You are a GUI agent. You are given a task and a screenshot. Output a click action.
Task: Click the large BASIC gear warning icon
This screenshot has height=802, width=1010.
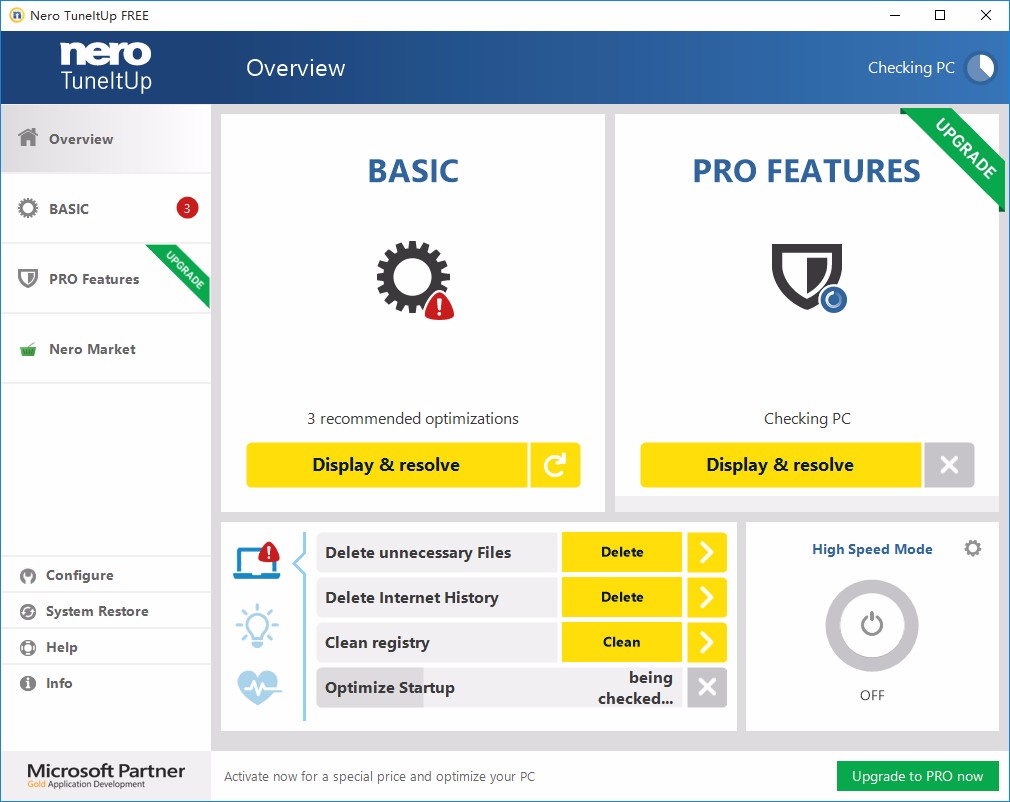415,279
